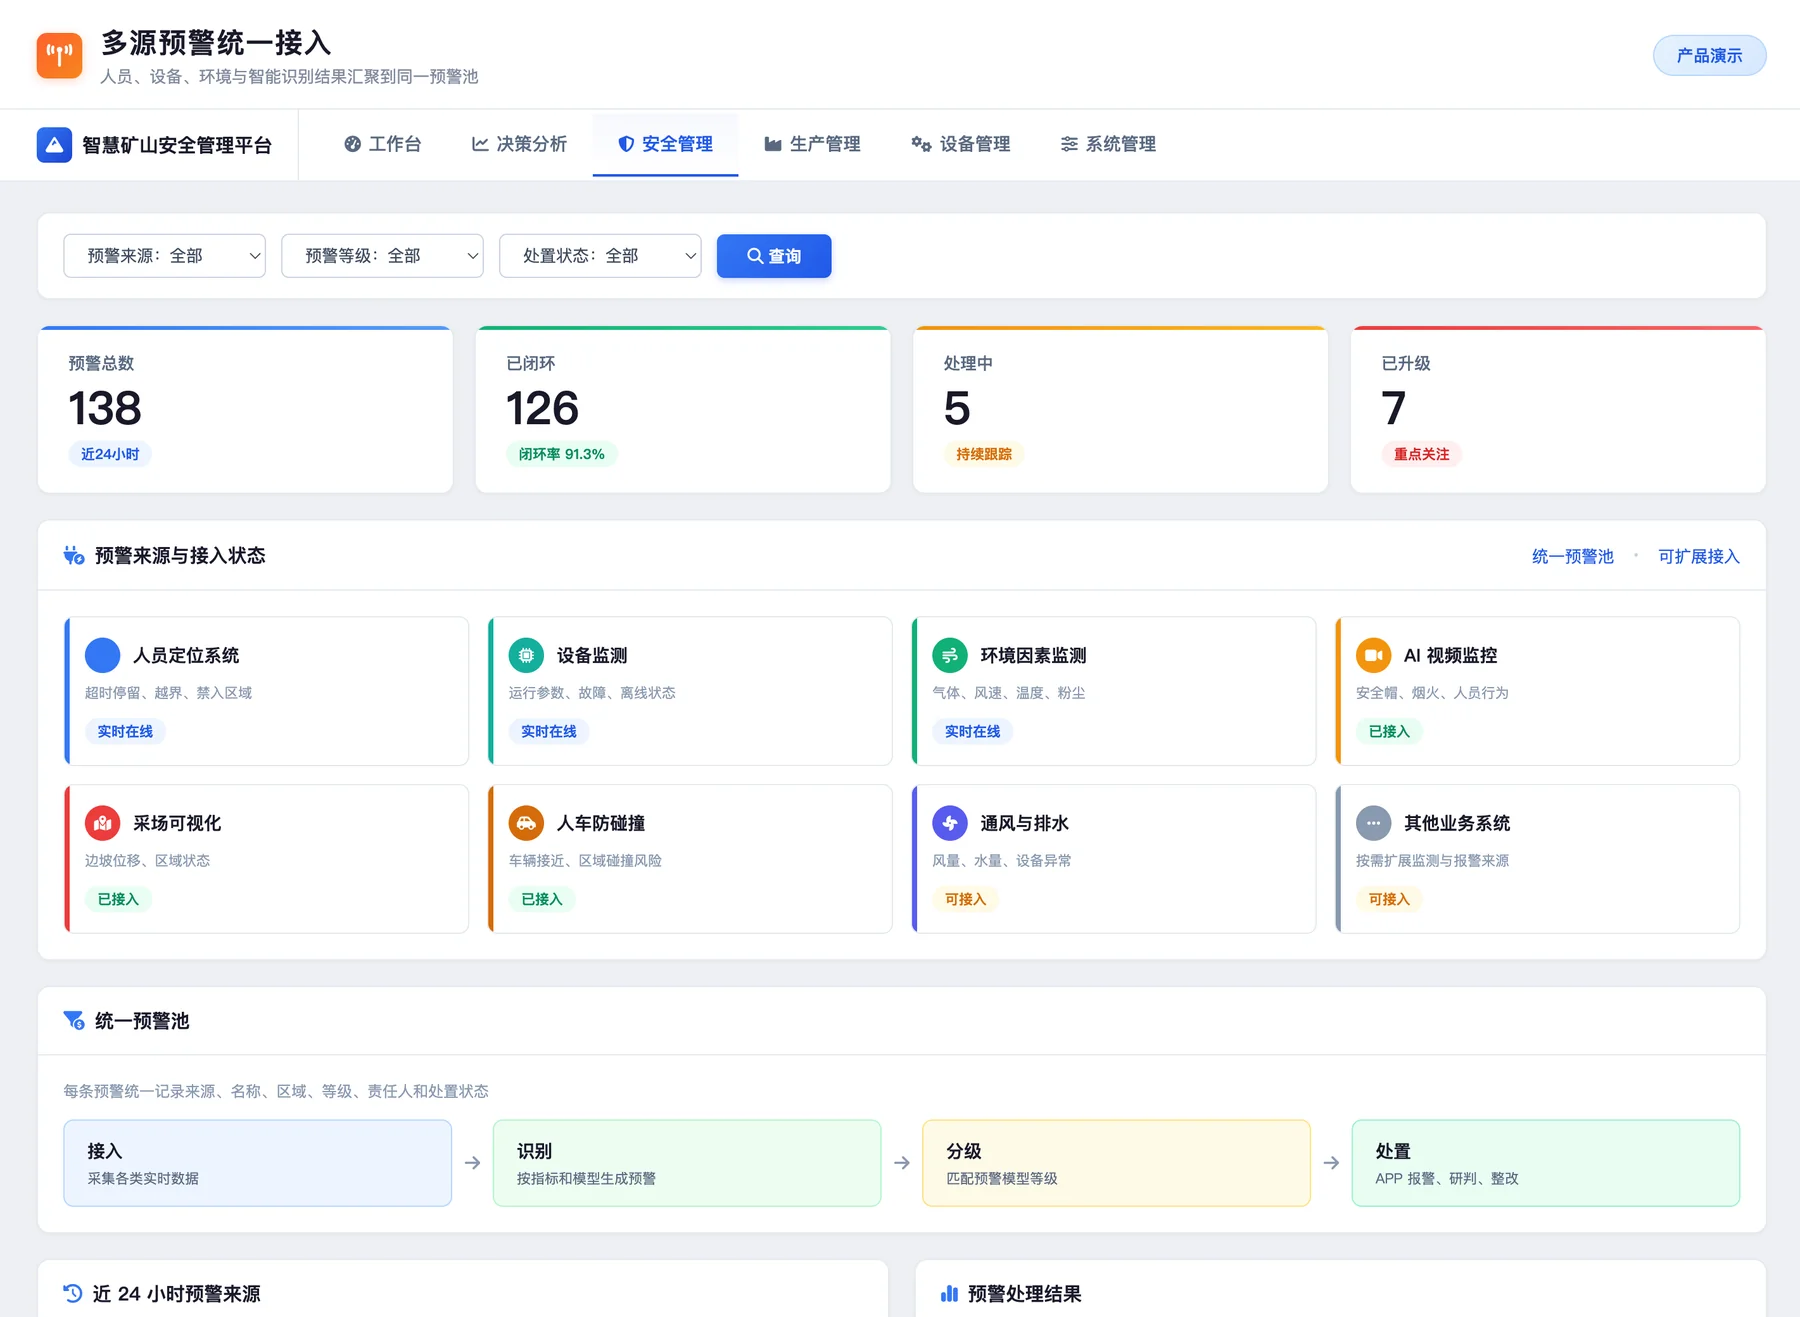The width and height of the screenshot is (1800, 1317).
Task: Click the 处理中 5 card
Action: (x=1120, y=410)
